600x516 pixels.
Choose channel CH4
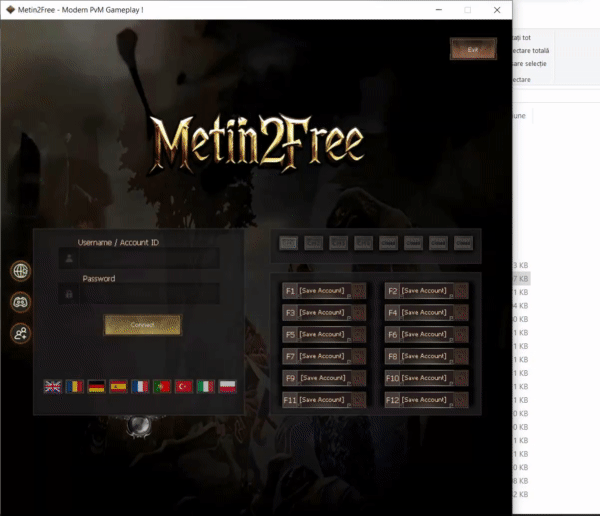363,243
